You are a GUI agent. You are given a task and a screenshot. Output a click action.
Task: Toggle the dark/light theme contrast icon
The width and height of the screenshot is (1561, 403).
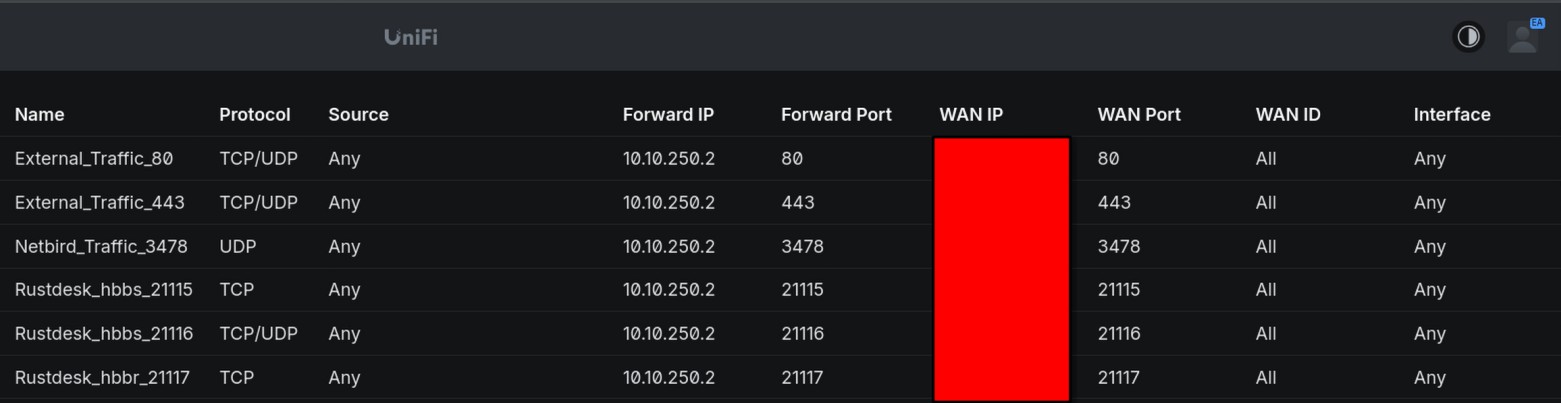click(x=1468, y=37)
